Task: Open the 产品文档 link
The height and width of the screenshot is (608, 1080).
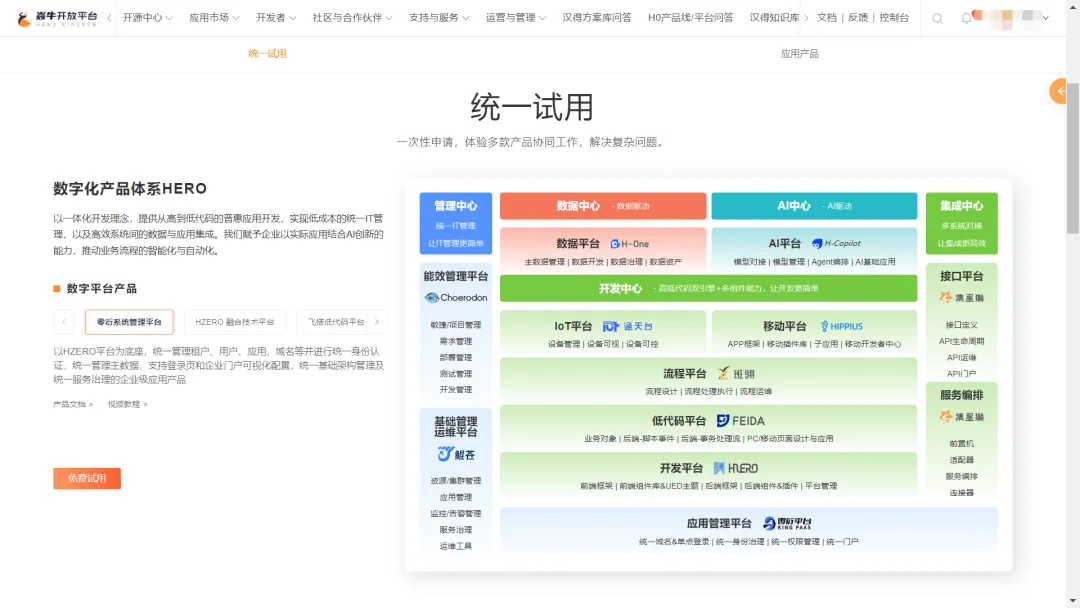Action: (x=72, y=404)
